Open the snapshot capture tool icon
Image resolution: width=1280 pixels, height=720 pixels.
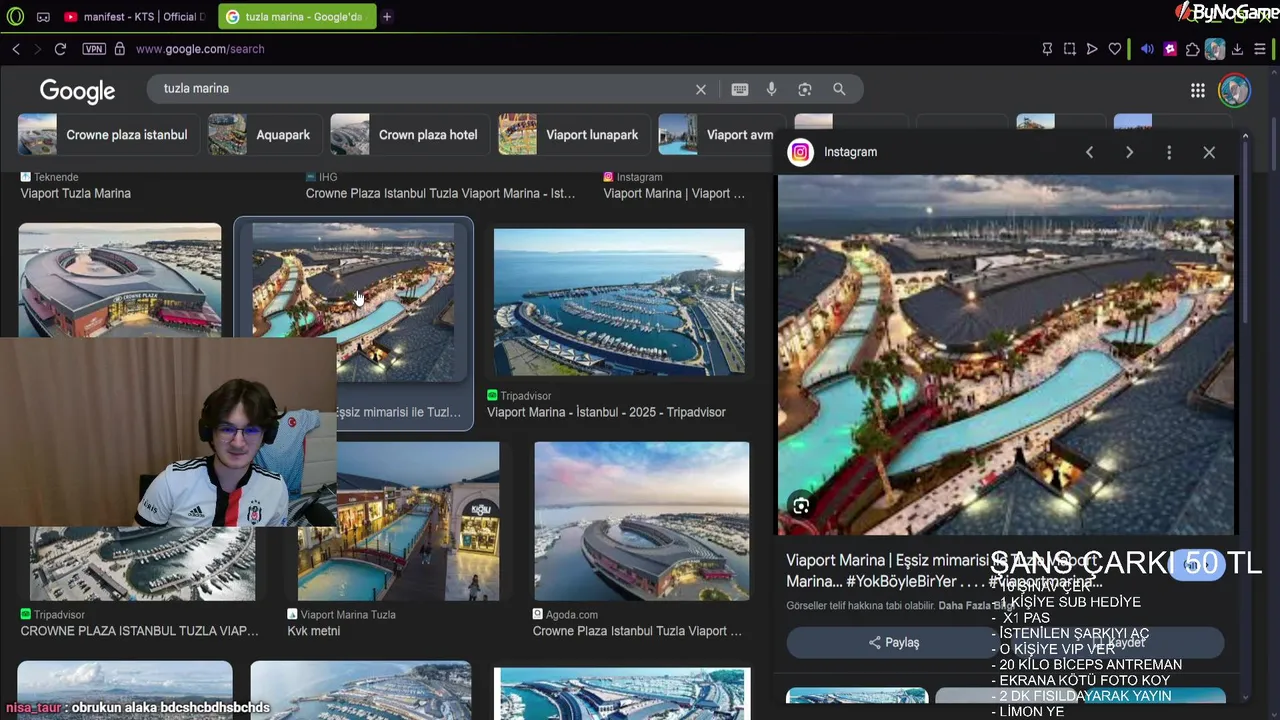[x=1070, y=49]
